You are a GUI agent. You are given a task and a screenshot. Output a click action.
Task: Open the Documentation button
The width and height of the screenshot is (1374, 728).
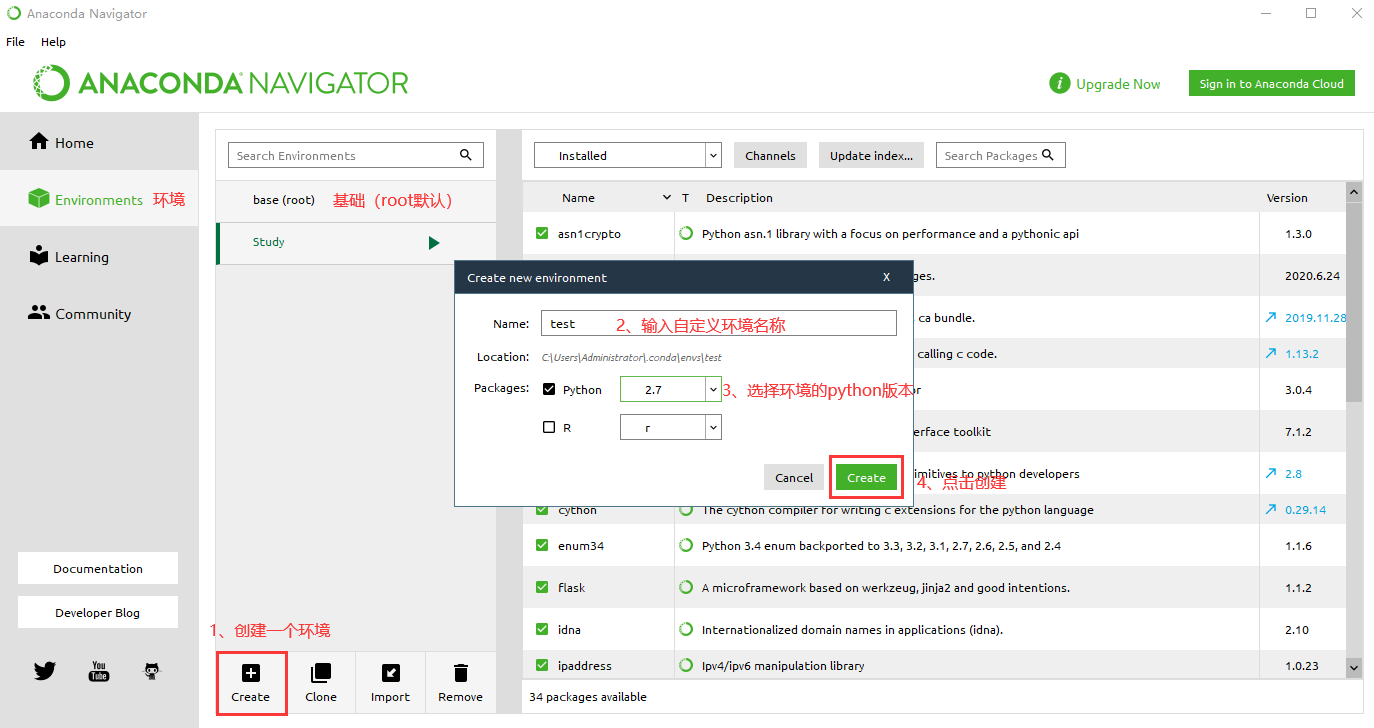(x=98, y=568)
